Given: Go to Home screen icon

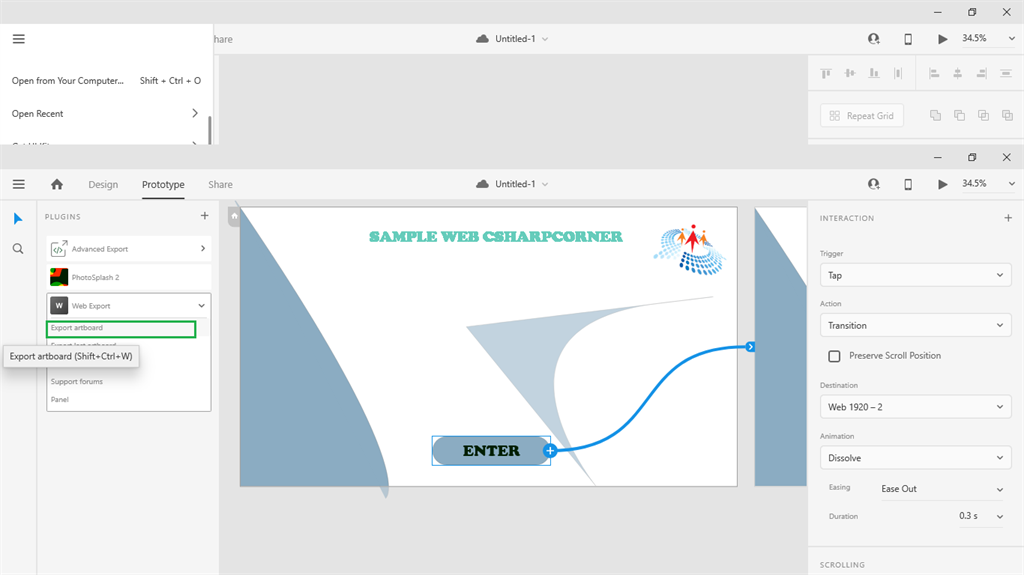Looking at the screenshot, I should point(57,184).
